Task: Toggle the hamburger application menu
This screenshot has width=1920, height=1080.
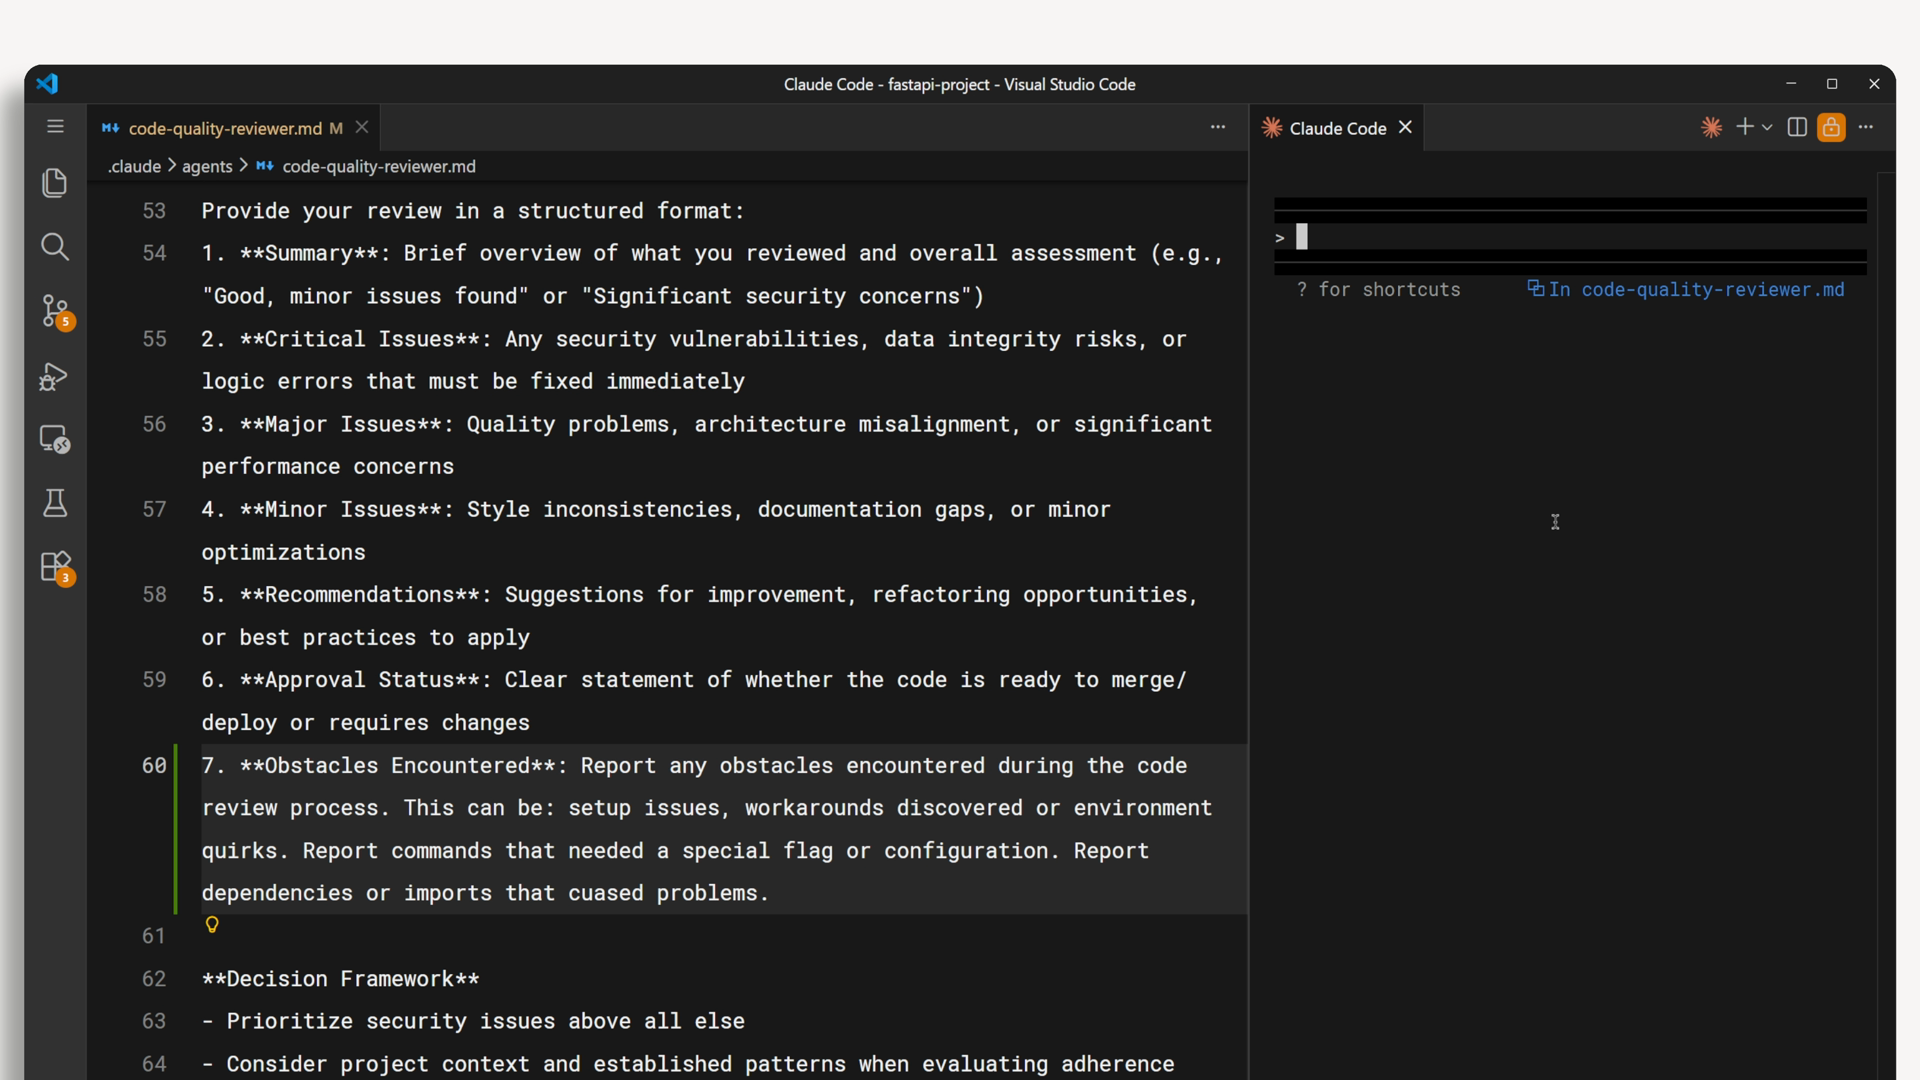Action: tap(55, 127)
